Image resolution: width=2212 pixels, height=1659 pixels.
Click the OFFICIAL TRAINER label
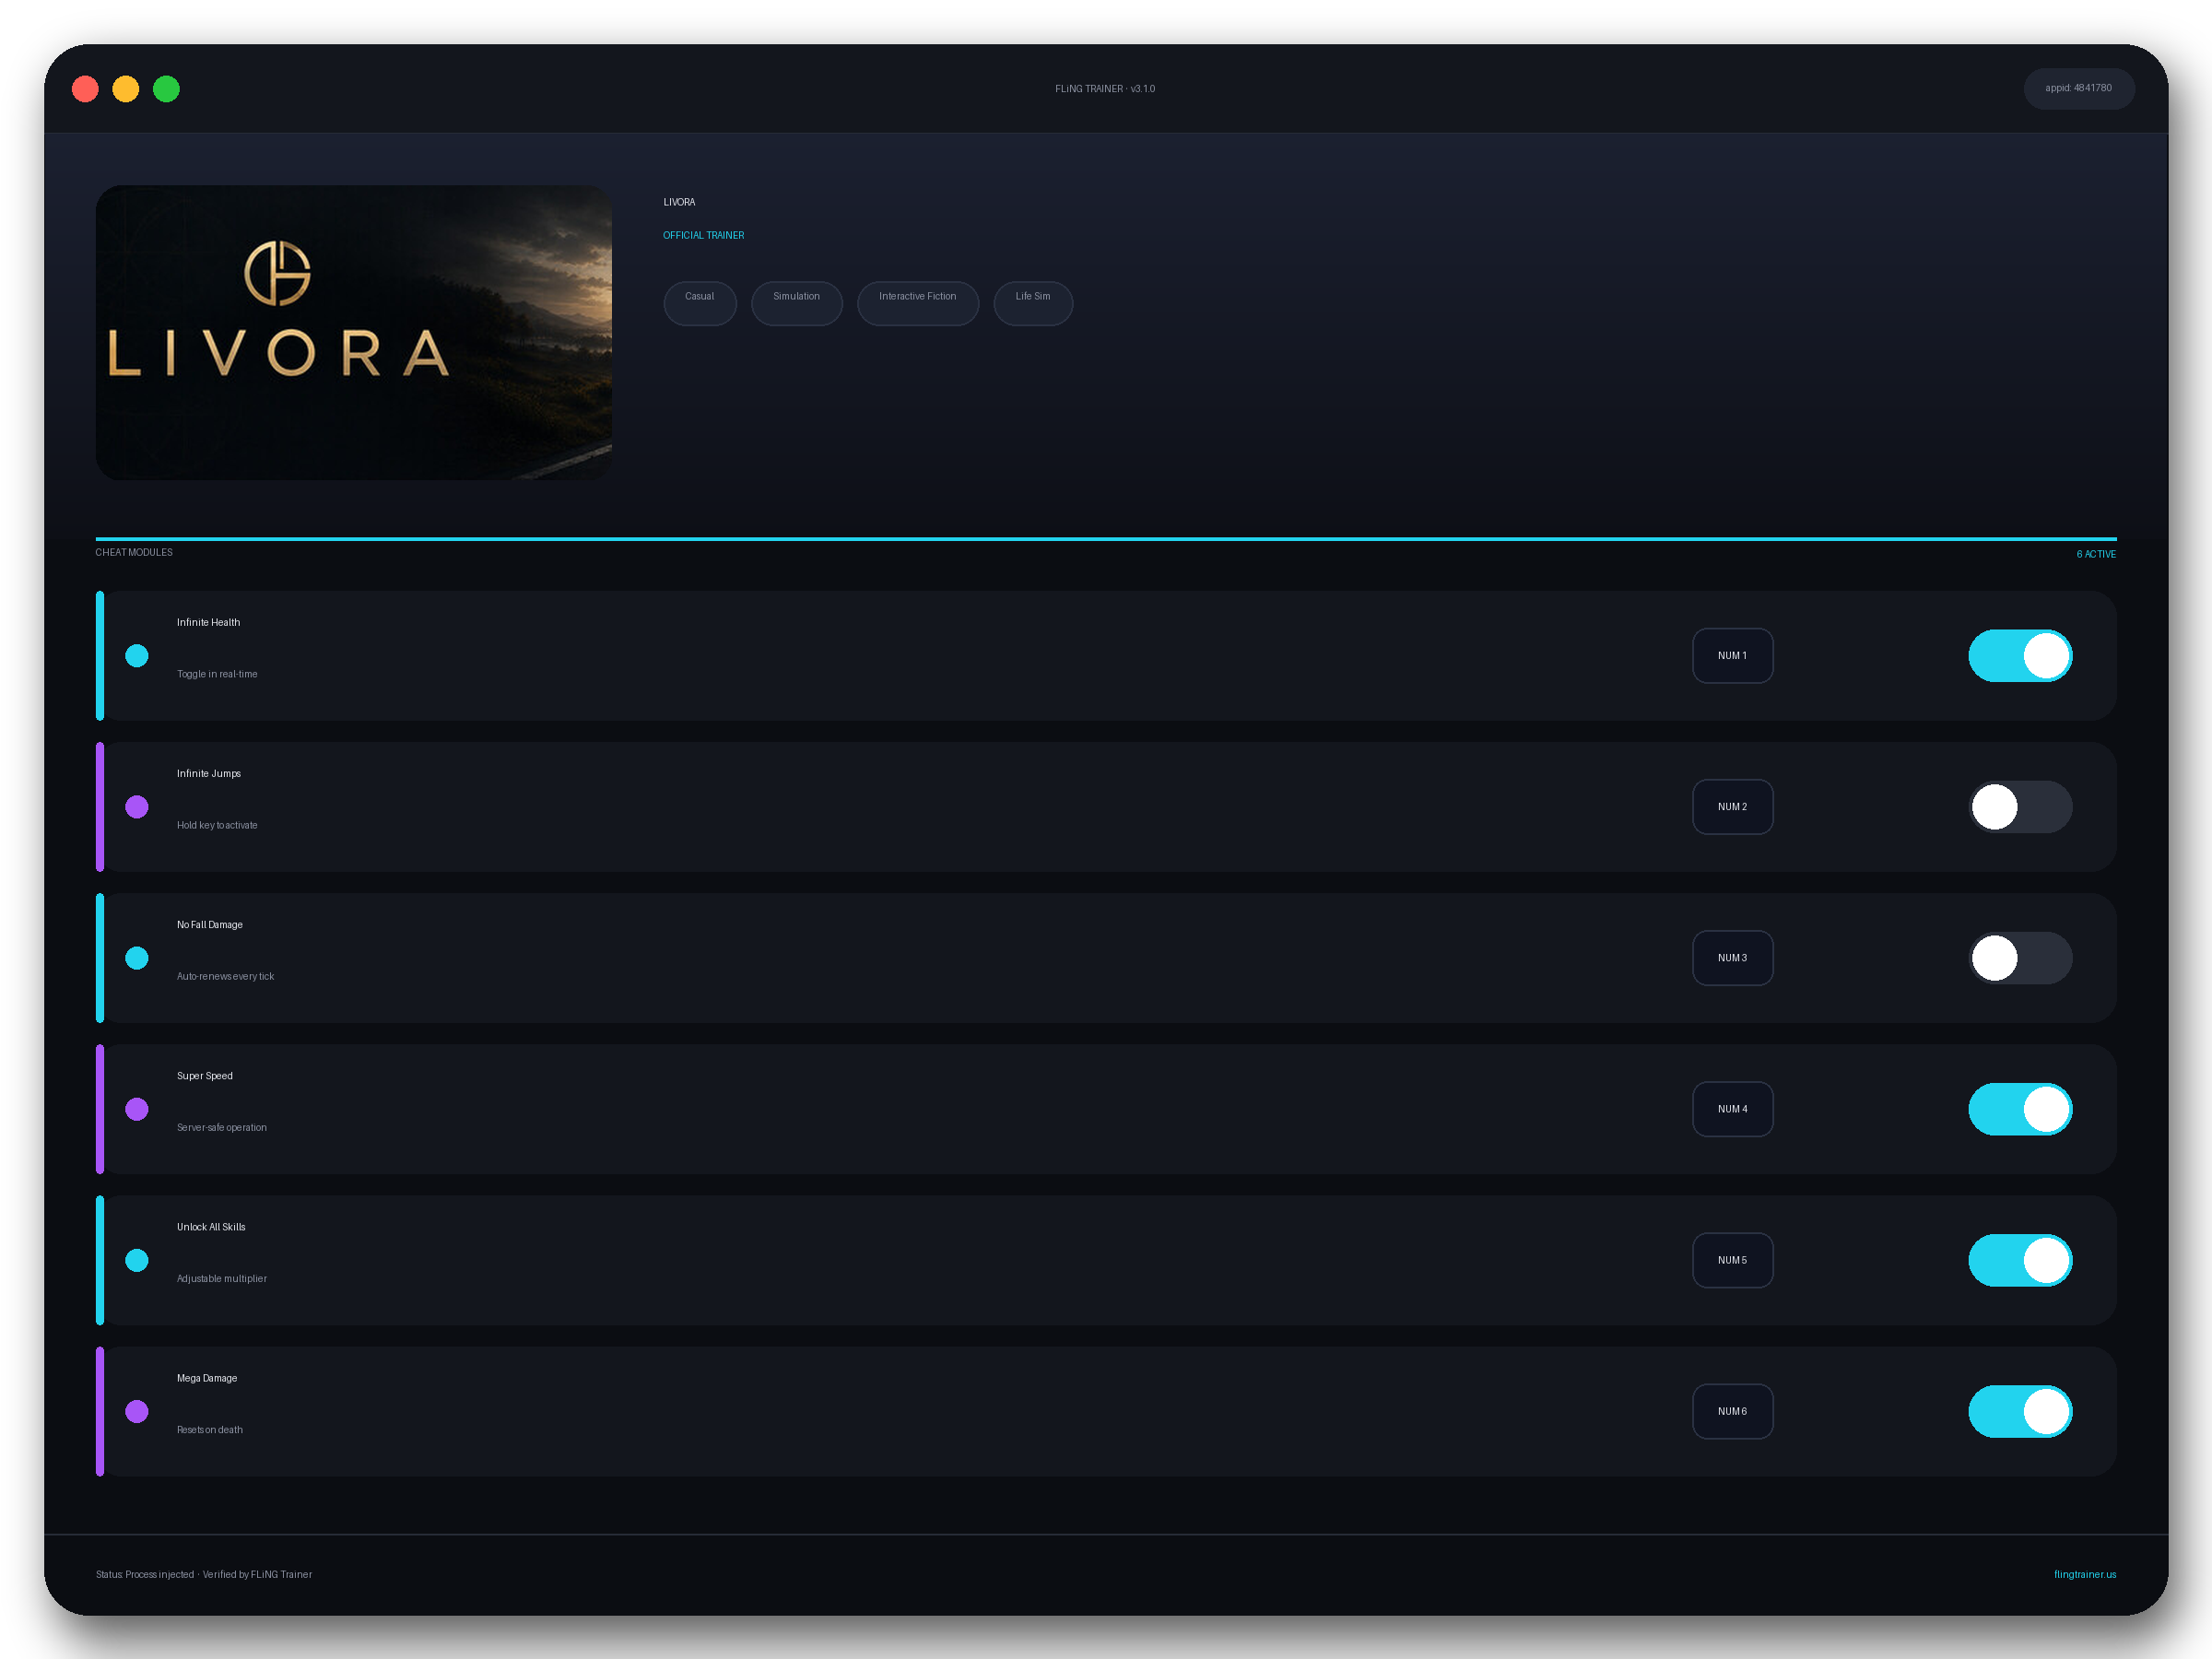pos(703,236)
